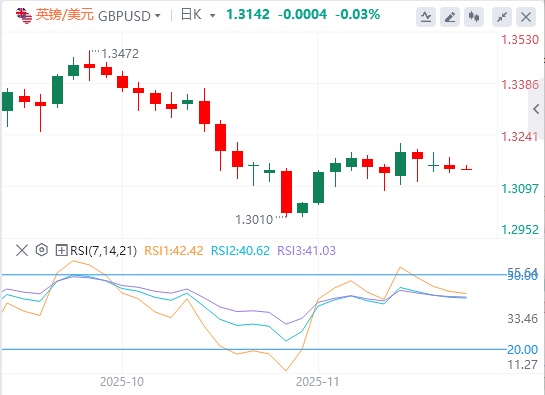Viewport: 545px width, 395px height.
Task: Toggle the RSI2:40.62 blue line legend
Action: [240, 251]
